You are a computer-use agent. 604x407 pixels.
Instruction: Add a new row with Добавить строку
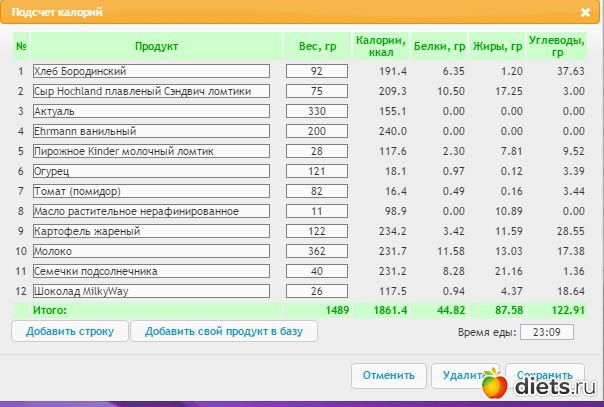pyautogui.click(x=70, y=331)
